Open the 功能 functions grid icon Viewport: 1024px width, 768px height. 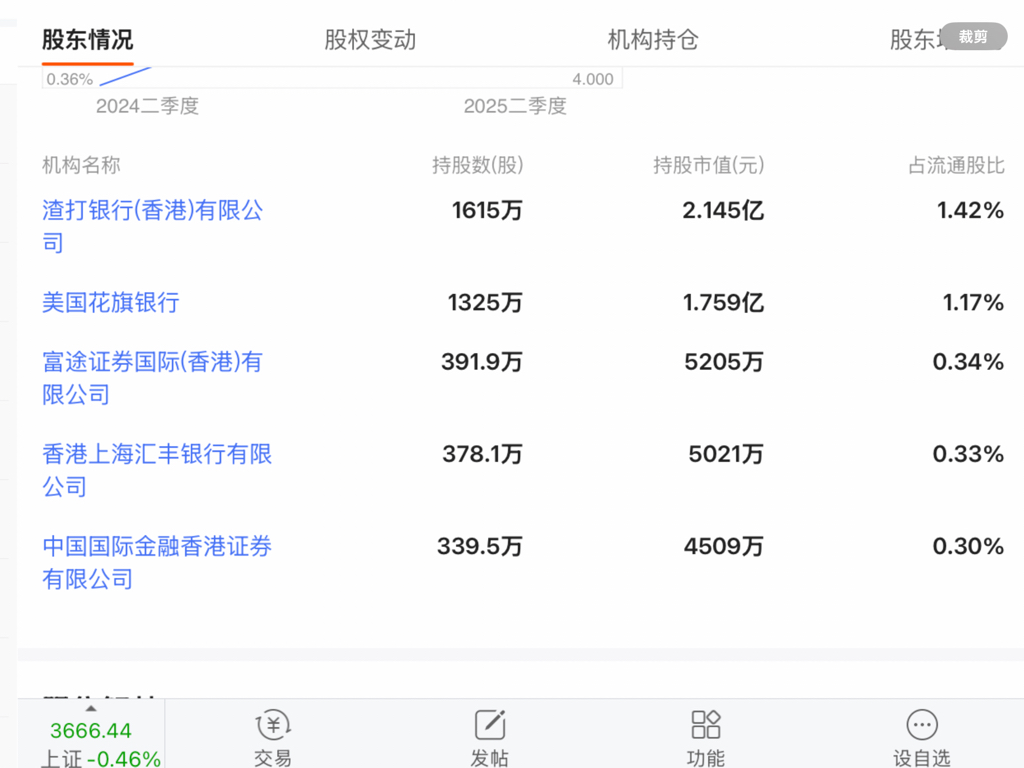(x=705, y=725)
